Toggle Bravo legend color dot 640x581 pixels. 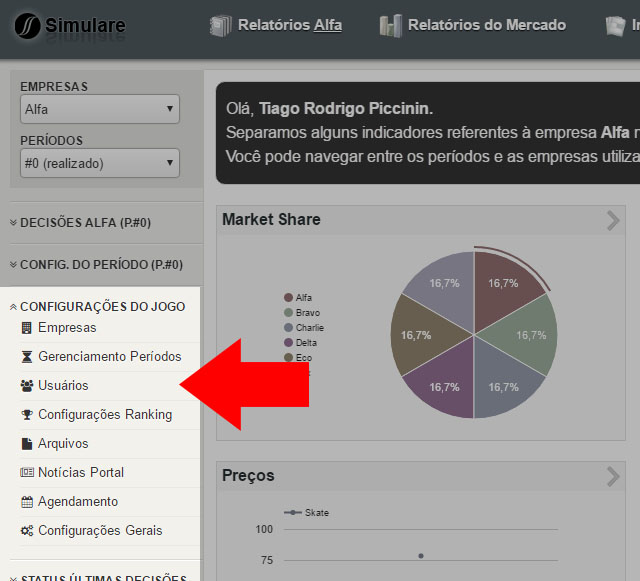[289, 313]
